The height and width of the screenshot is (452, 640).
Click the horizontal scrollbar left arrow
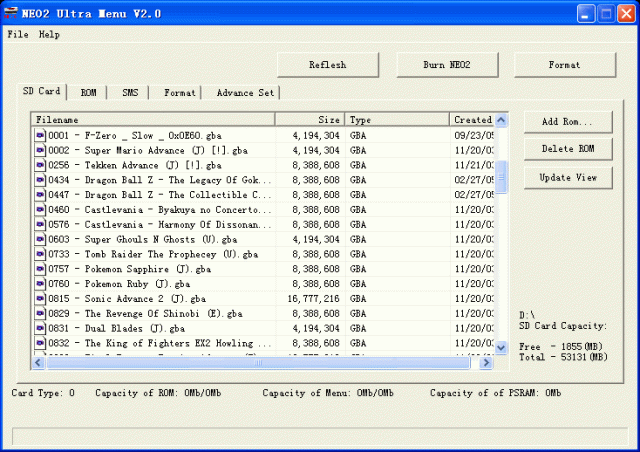[38, 363]
